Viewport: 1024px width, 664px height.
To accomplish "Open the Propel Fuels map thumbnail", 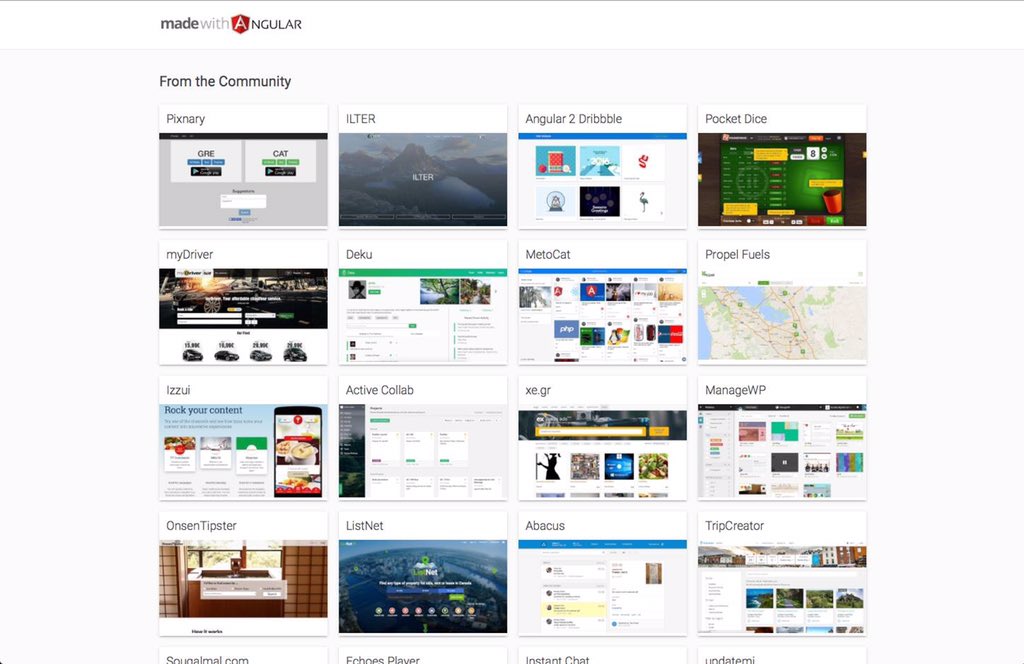I will point(782,315).
